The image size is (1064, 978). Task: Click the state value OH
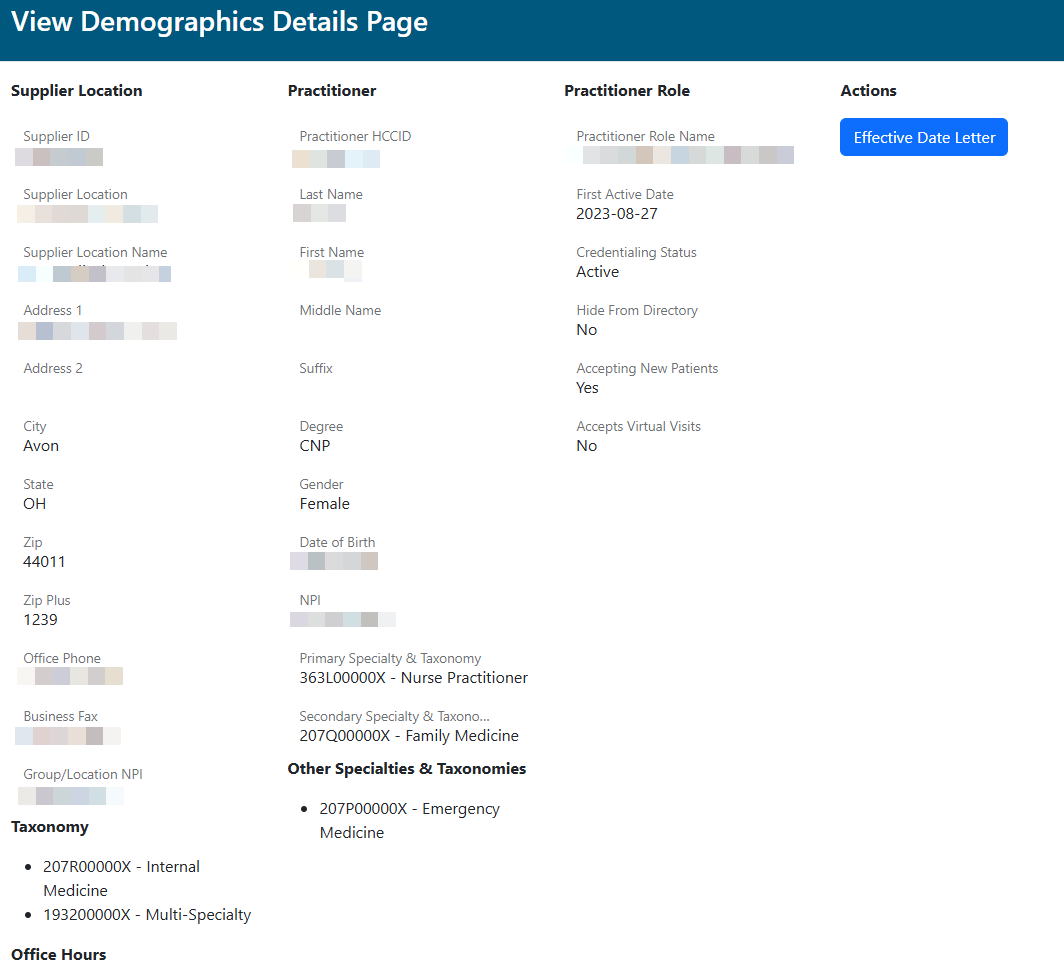click(x=35, y=504)
